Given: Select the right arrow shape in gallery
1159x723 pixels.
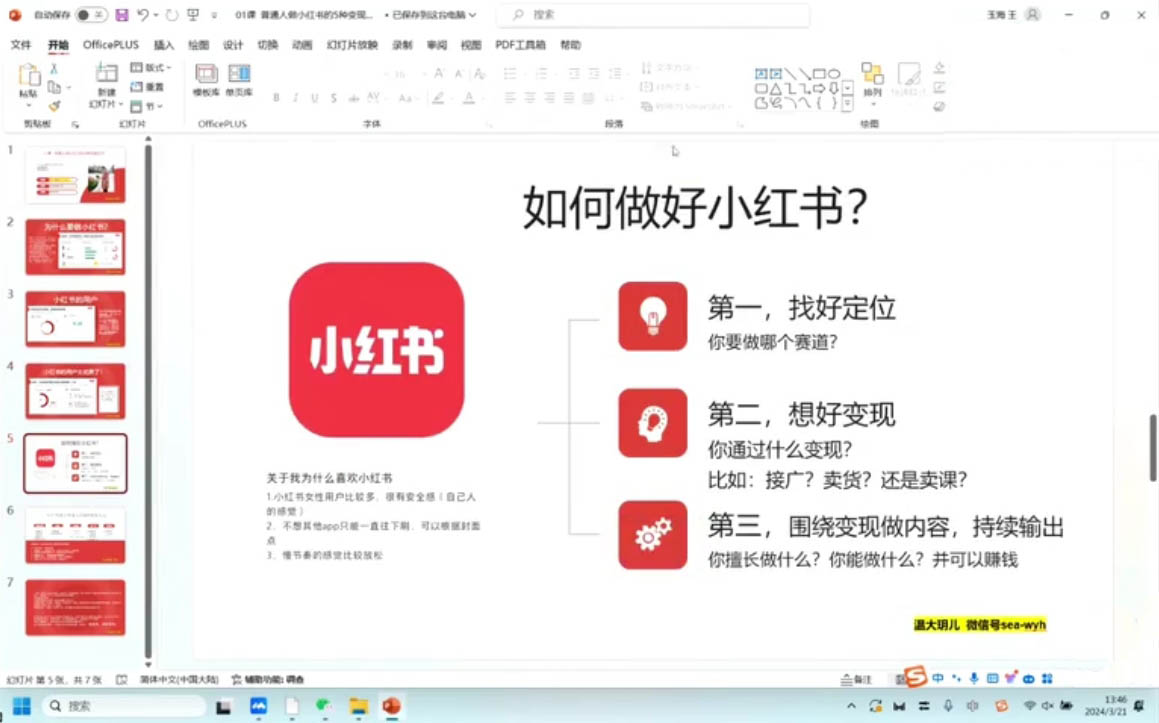Looking at the screenshot, I should 819,89.
